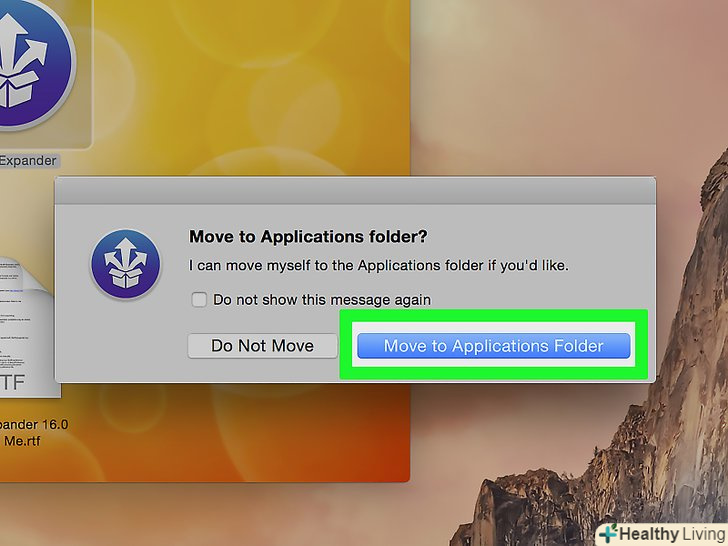Image resolution: width=728 pixels, height=546 pixels.
Task: Click the "Do not show this message again" label text
Action: 322,300
